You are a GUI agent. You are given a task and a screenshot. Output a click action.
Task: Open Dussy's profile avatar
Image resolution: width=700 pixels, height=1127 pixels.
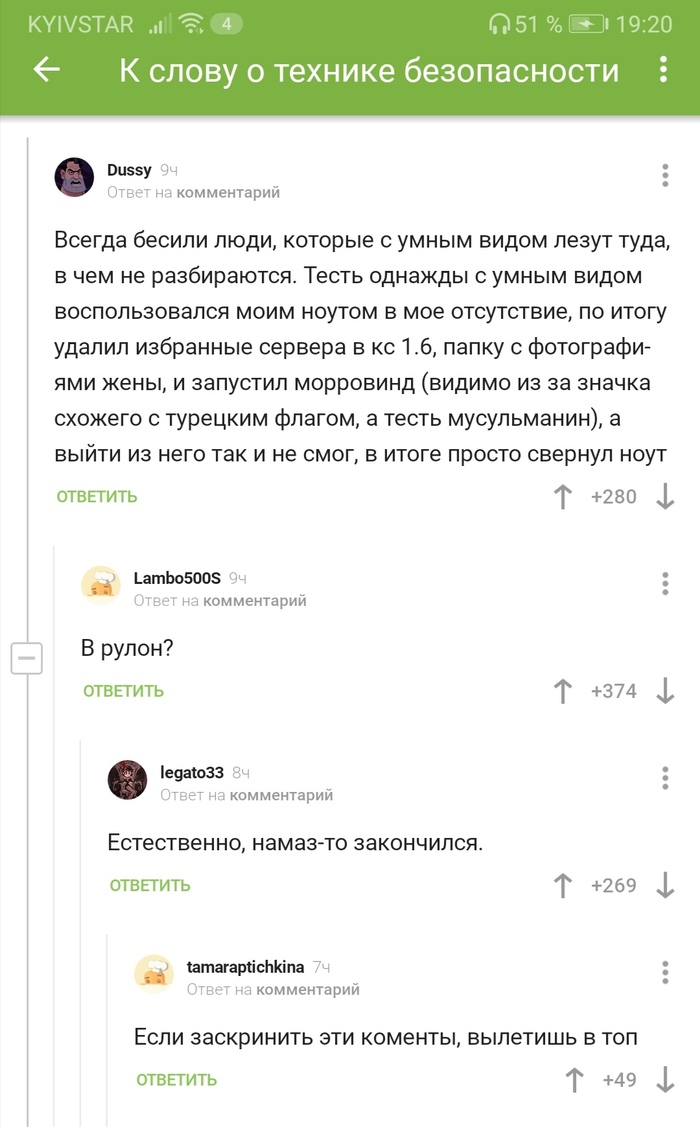click(74, 178)
